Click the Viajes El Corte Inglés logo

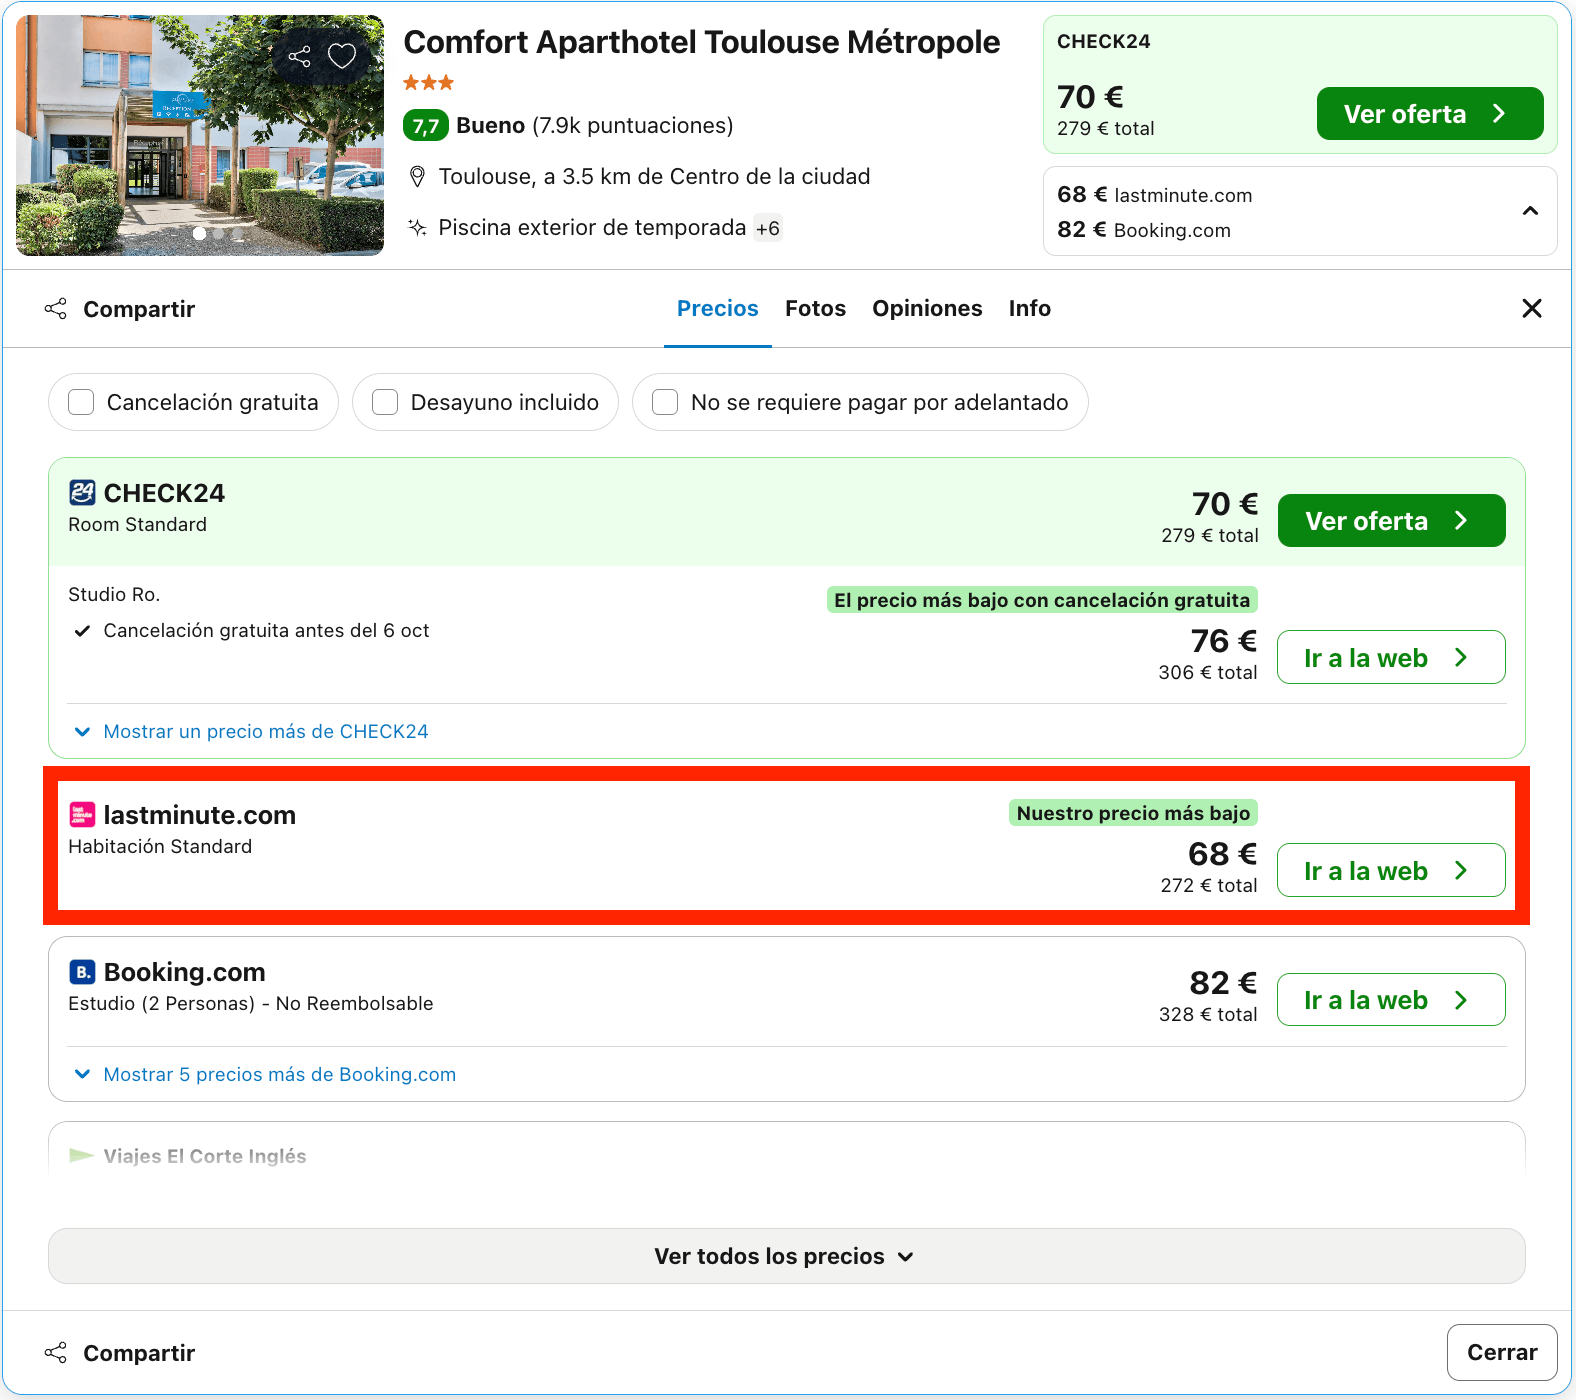(x=82, y=1156)
